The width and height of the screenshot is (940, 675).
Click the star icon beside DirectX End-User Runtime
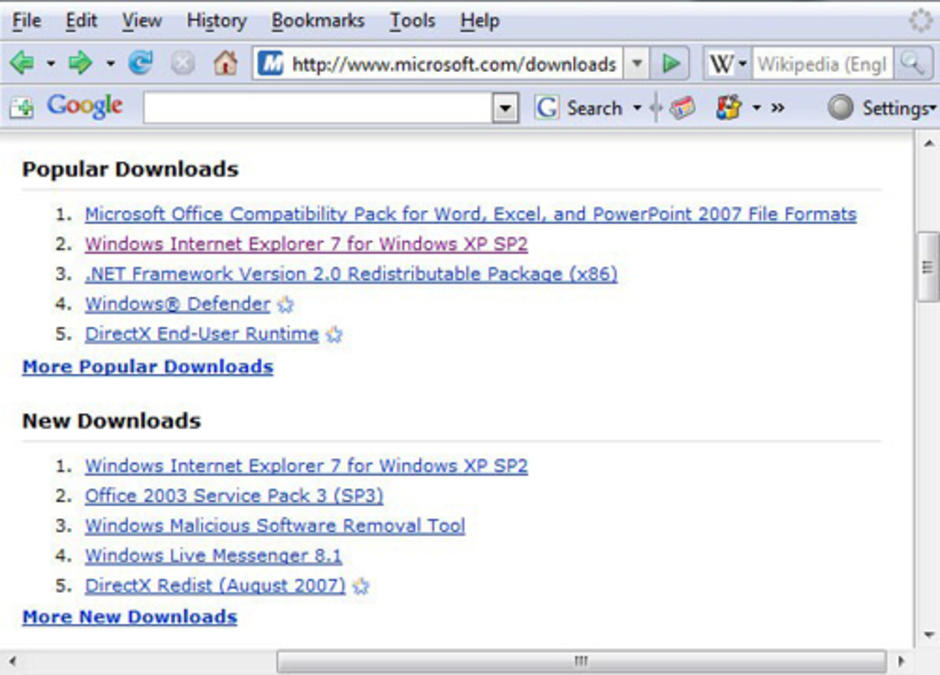coord(334,335)
